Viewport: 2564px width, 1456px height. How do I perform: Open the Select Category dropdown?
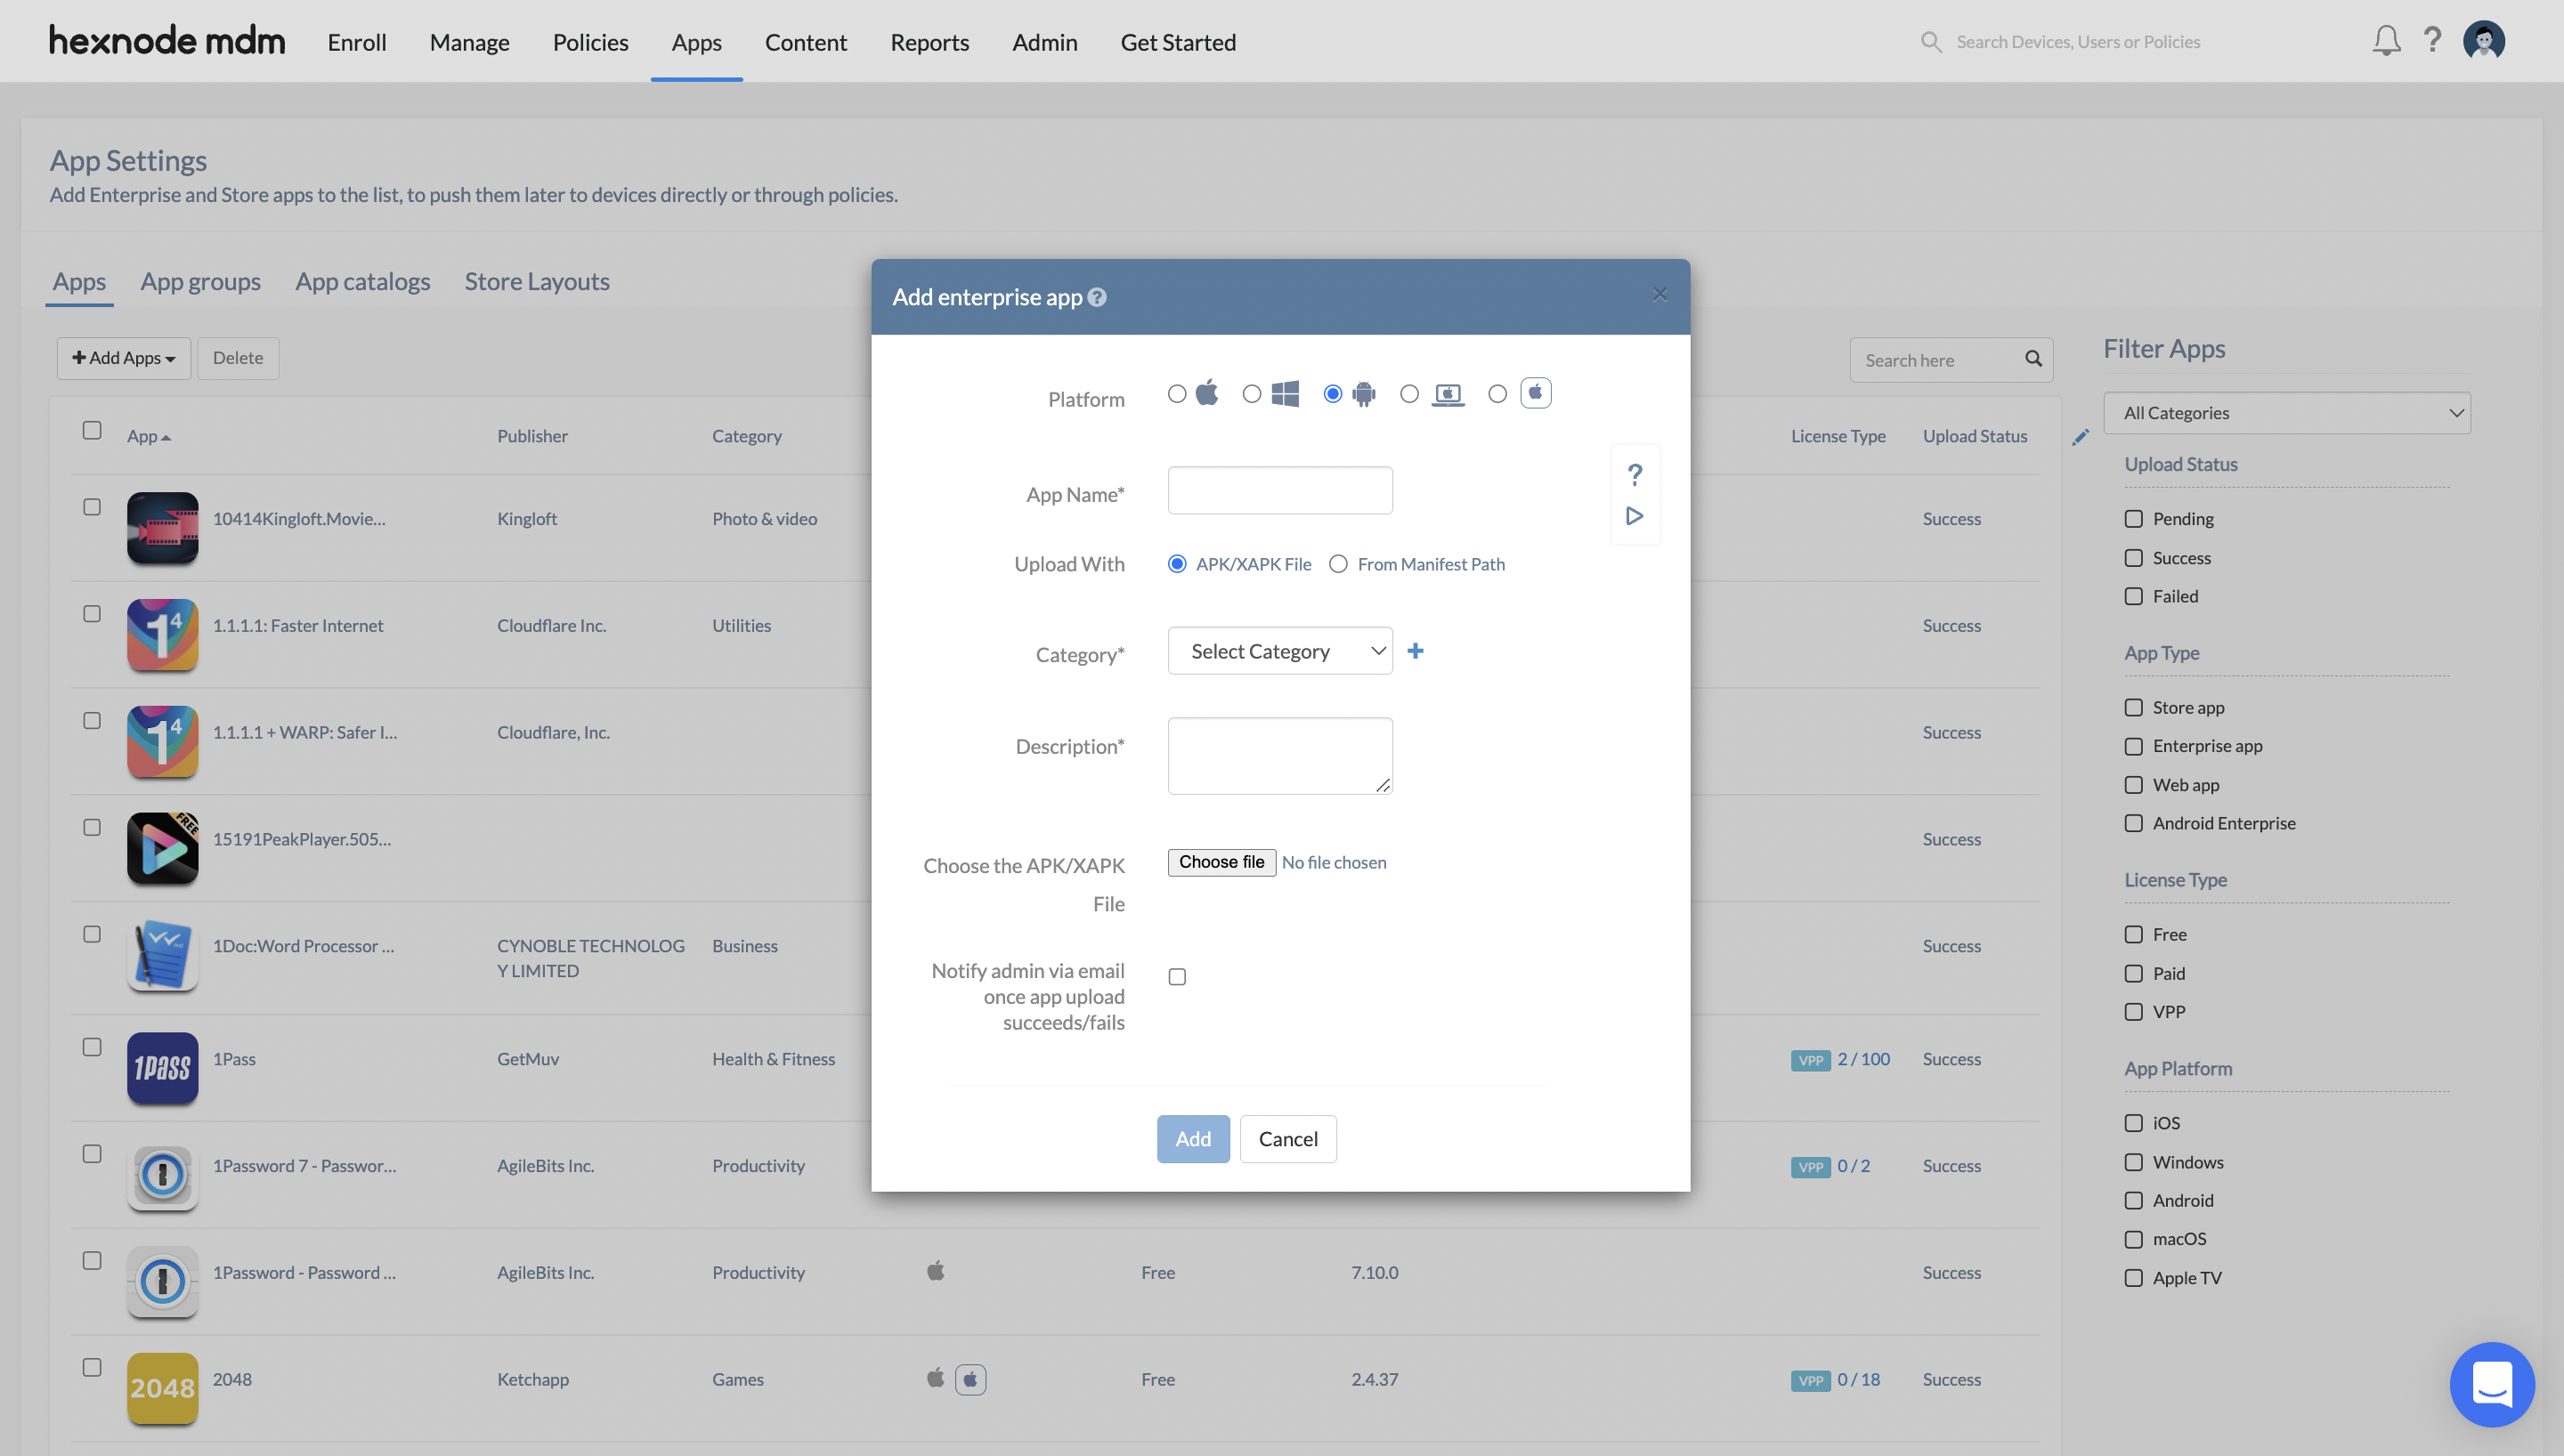pyautogui.click(x=1278, y=650)
